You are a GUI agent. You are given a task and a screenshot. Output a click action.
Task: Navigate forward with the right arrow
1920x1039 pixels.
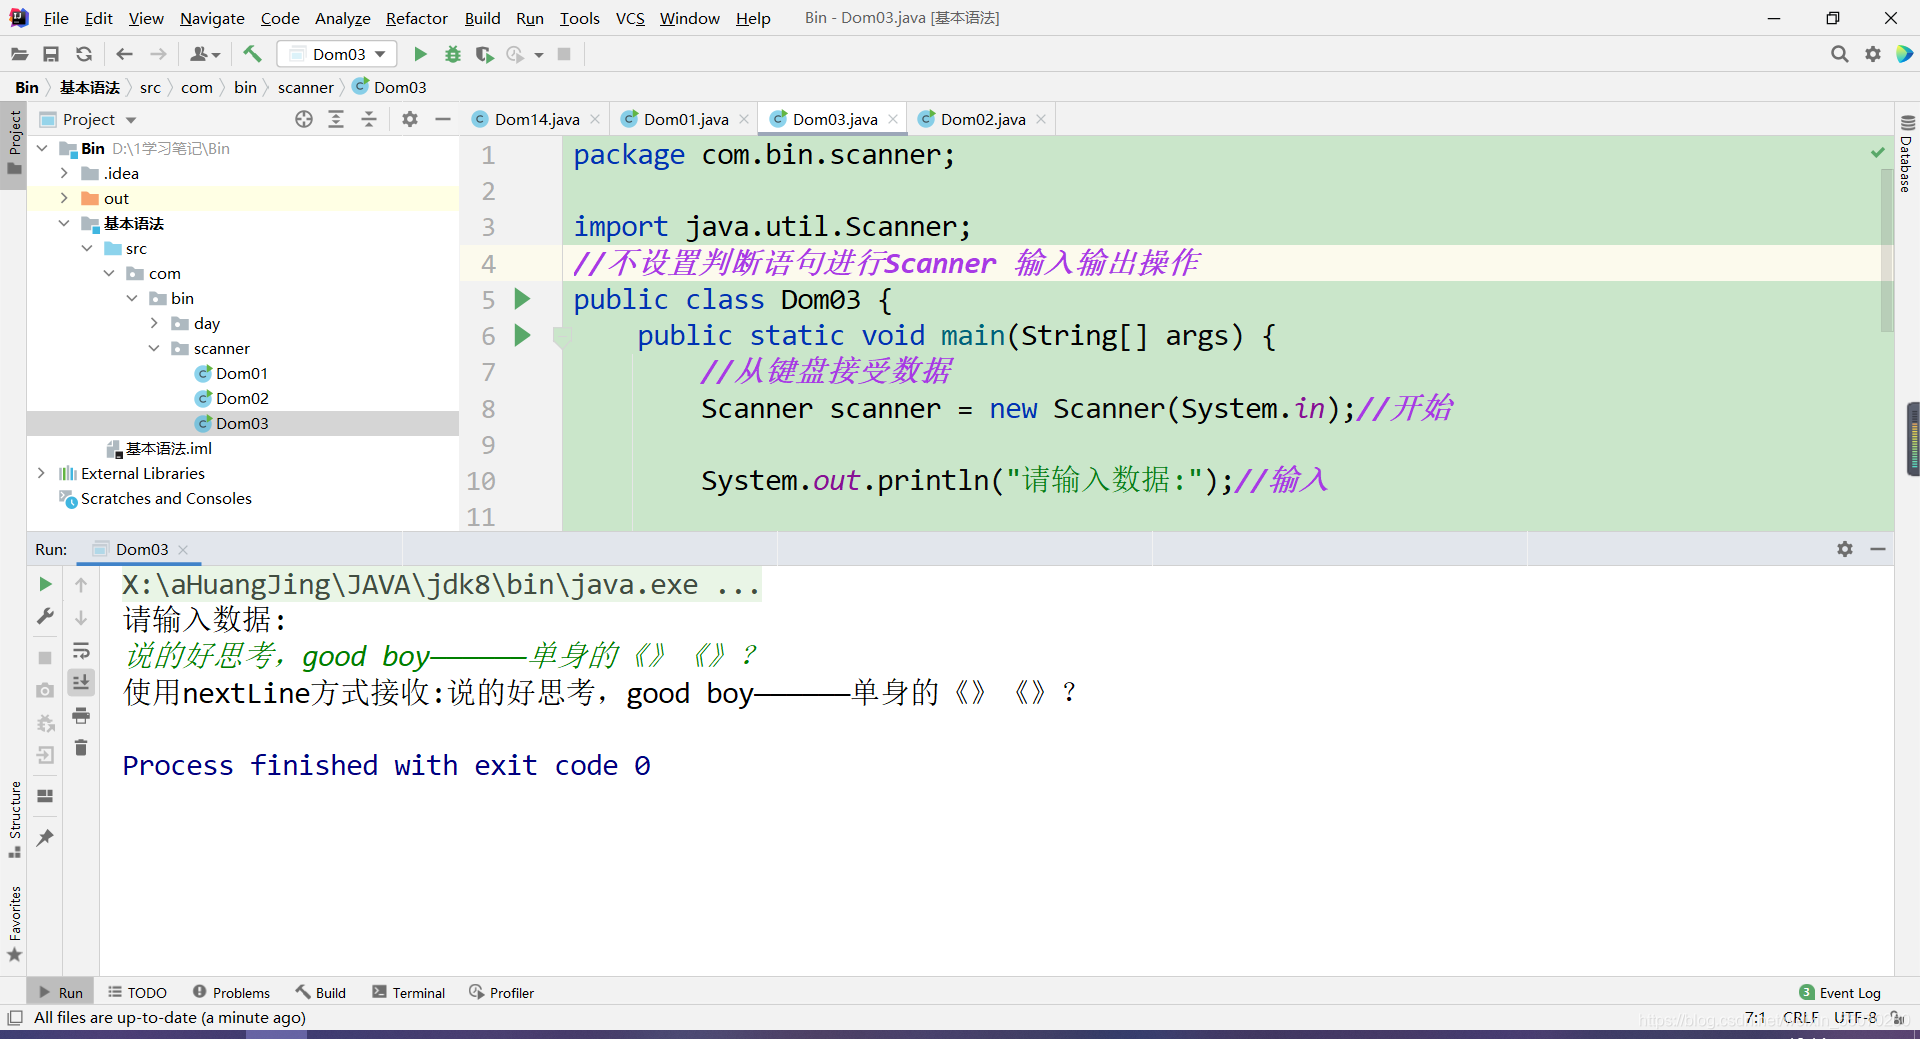(x=158, y=54)
